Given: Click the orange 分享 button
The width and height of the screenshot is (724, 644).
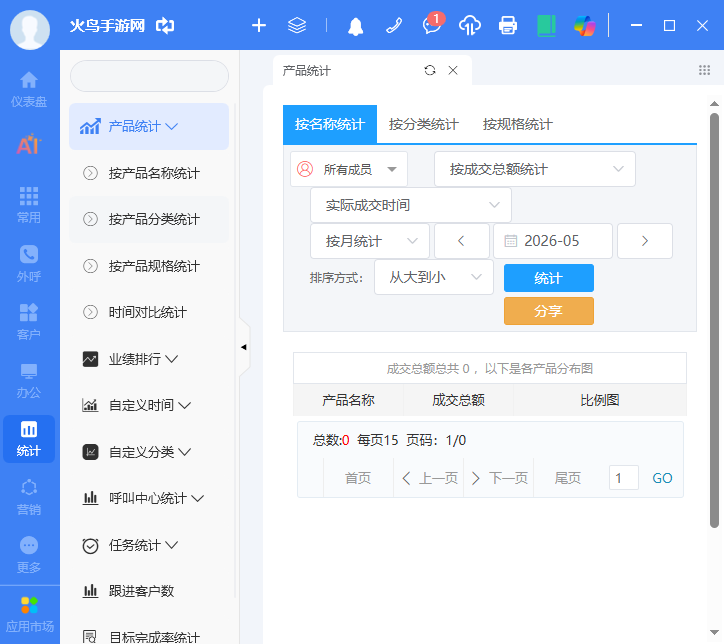Looking at the screenshot, I should (549, 311).
